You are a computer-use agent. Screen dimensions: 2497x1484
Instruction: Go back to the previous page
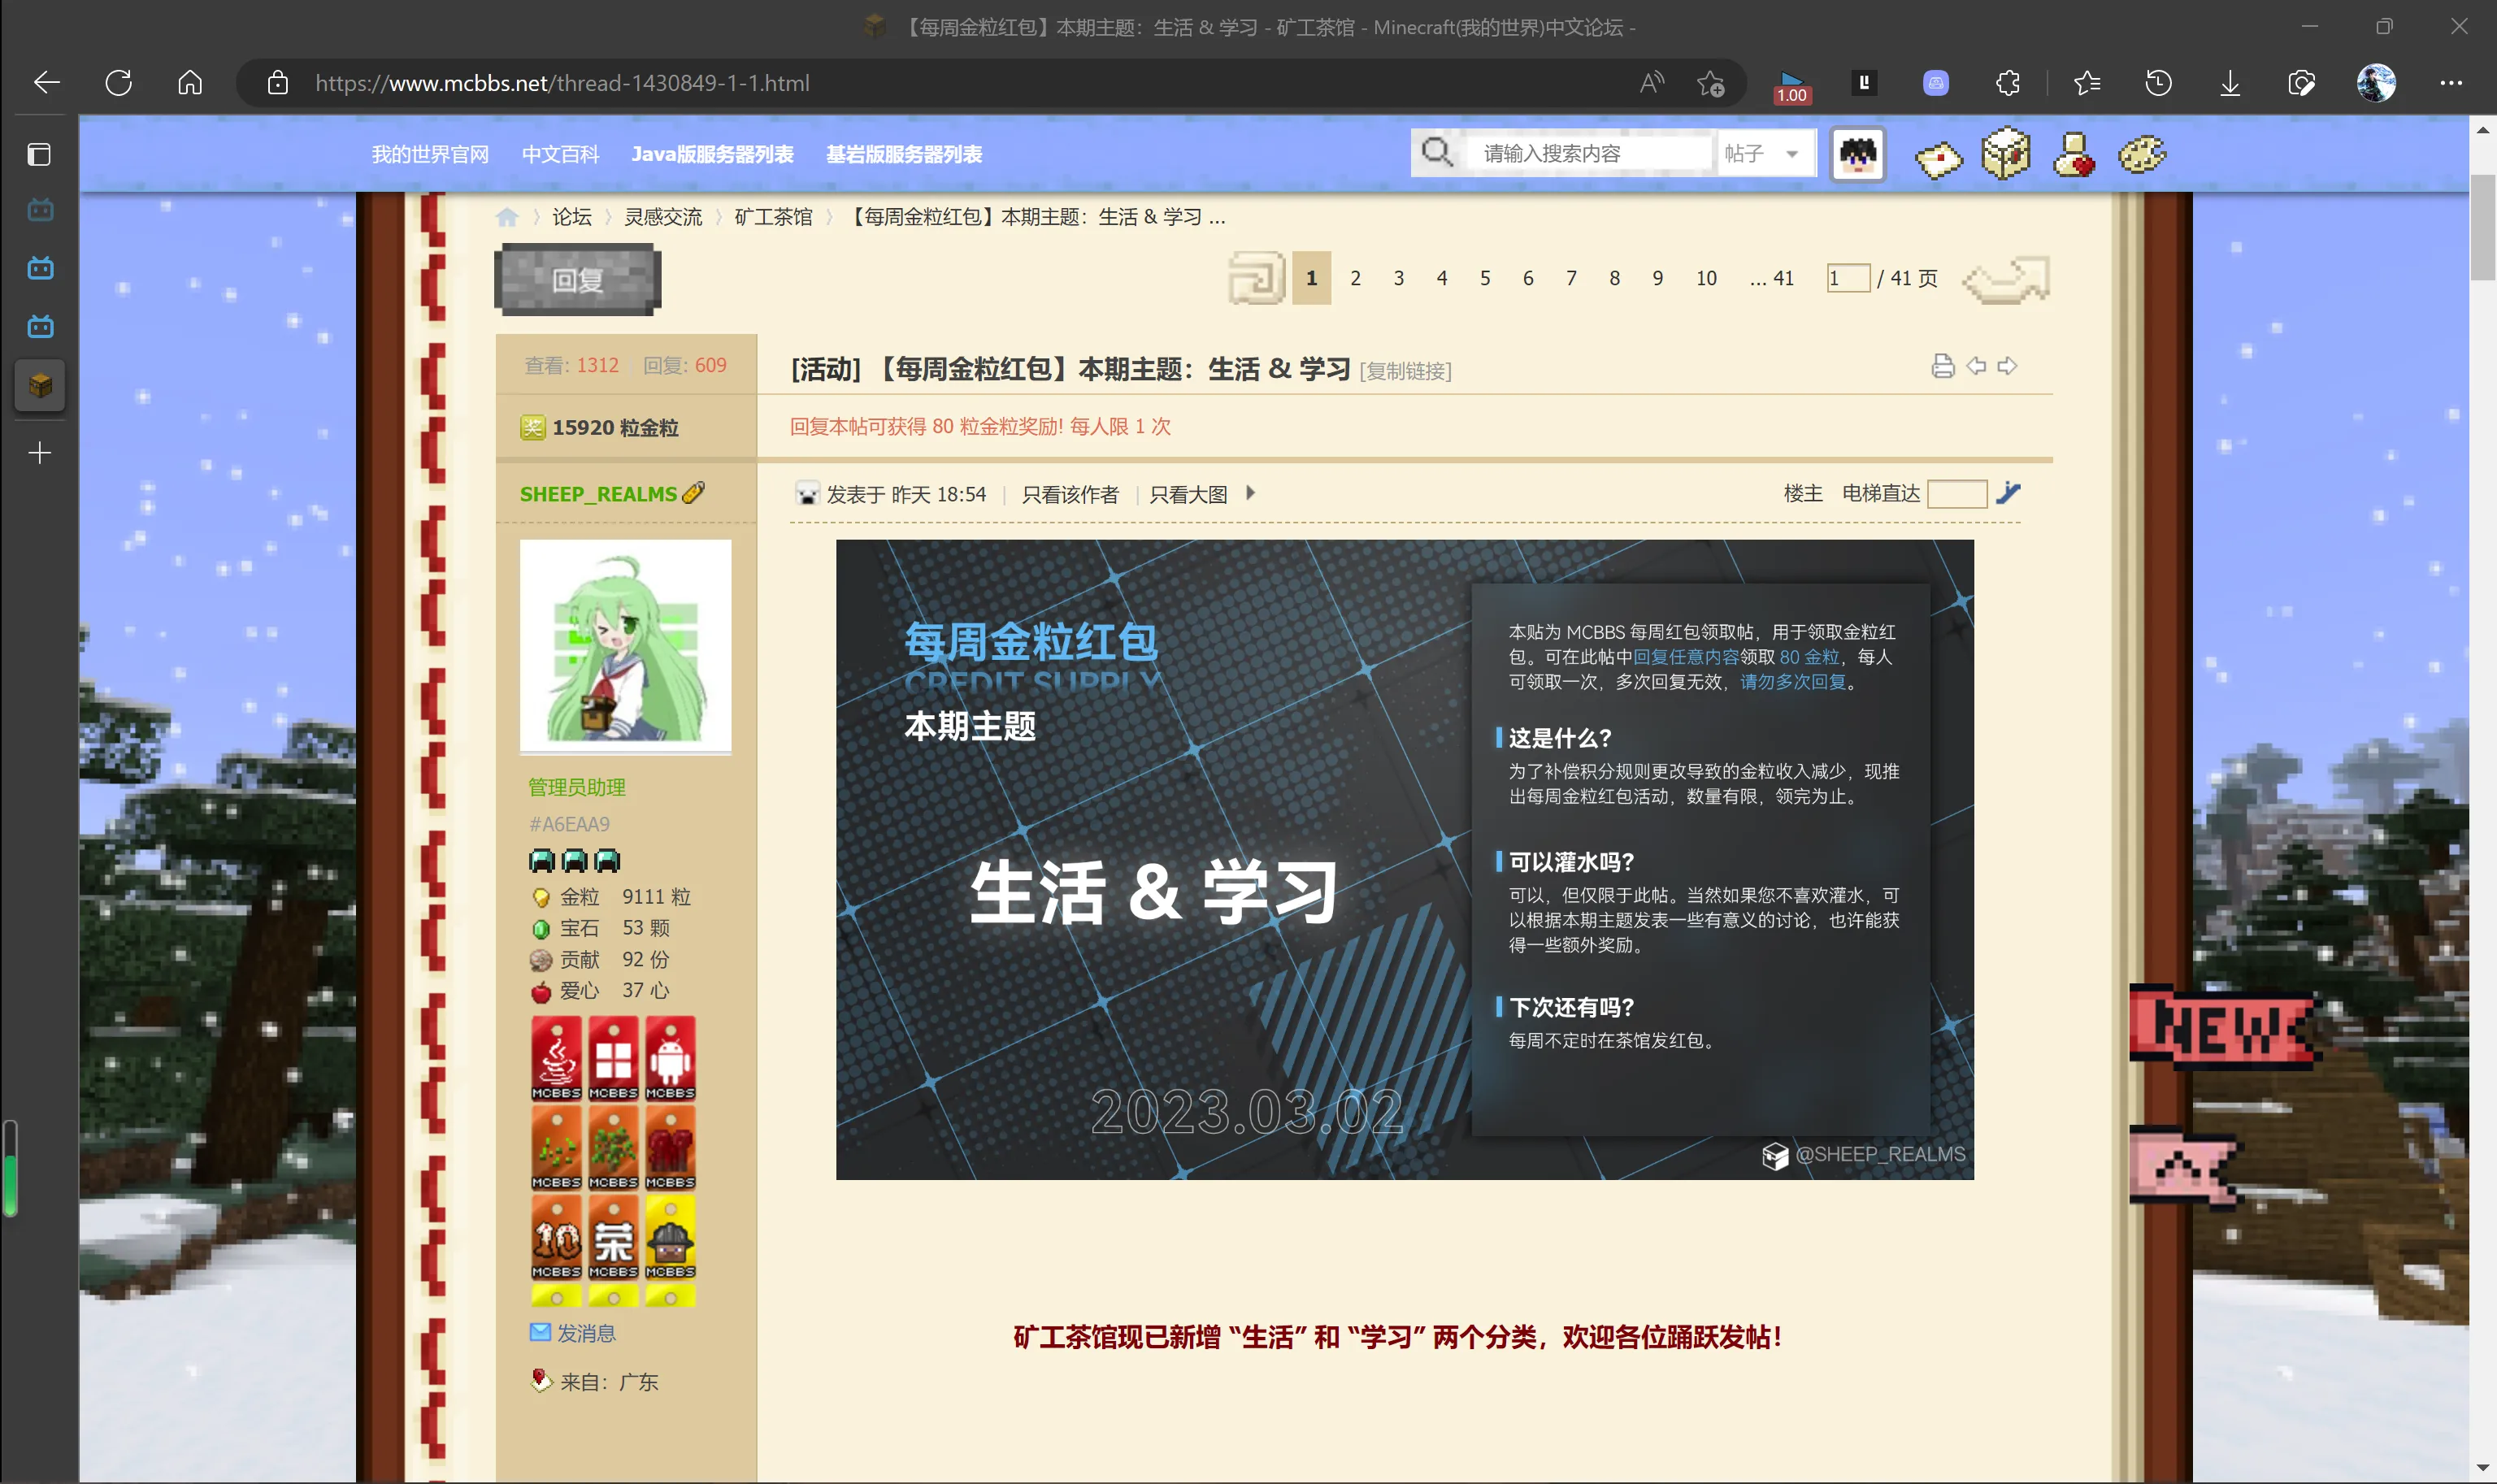tap(47, 82)
